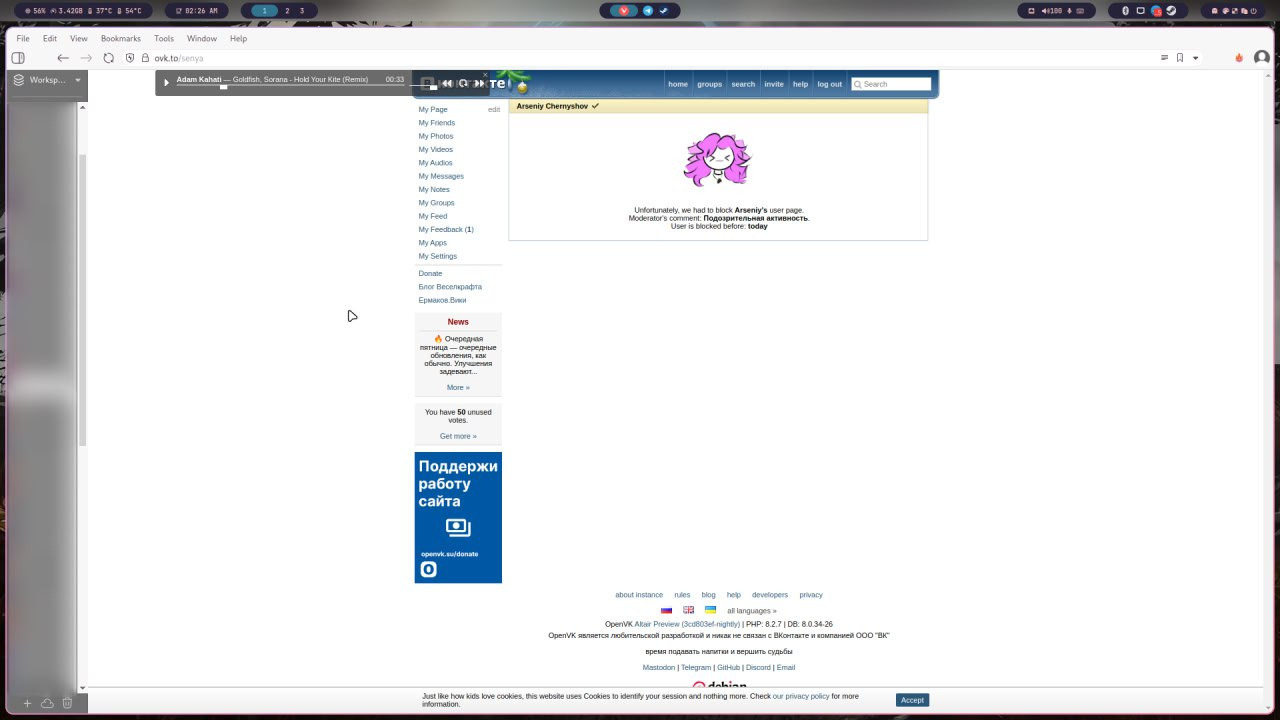Image resolution: width=1280 pixels, height=720 pixels.
Task: Go forward in browser history
Action: (86, 58)
